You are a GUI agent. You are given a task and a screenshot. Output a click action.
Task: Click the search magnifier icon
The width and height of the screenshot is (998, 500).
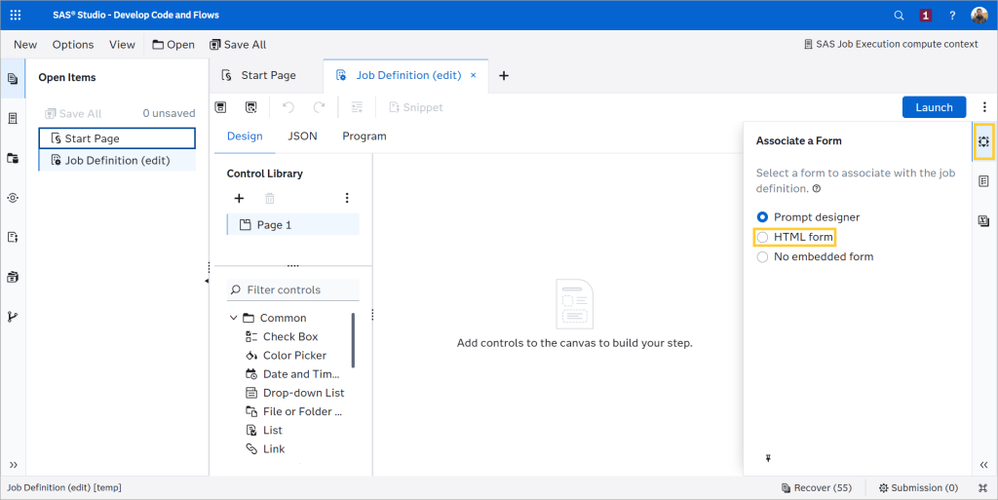(899, 15)
